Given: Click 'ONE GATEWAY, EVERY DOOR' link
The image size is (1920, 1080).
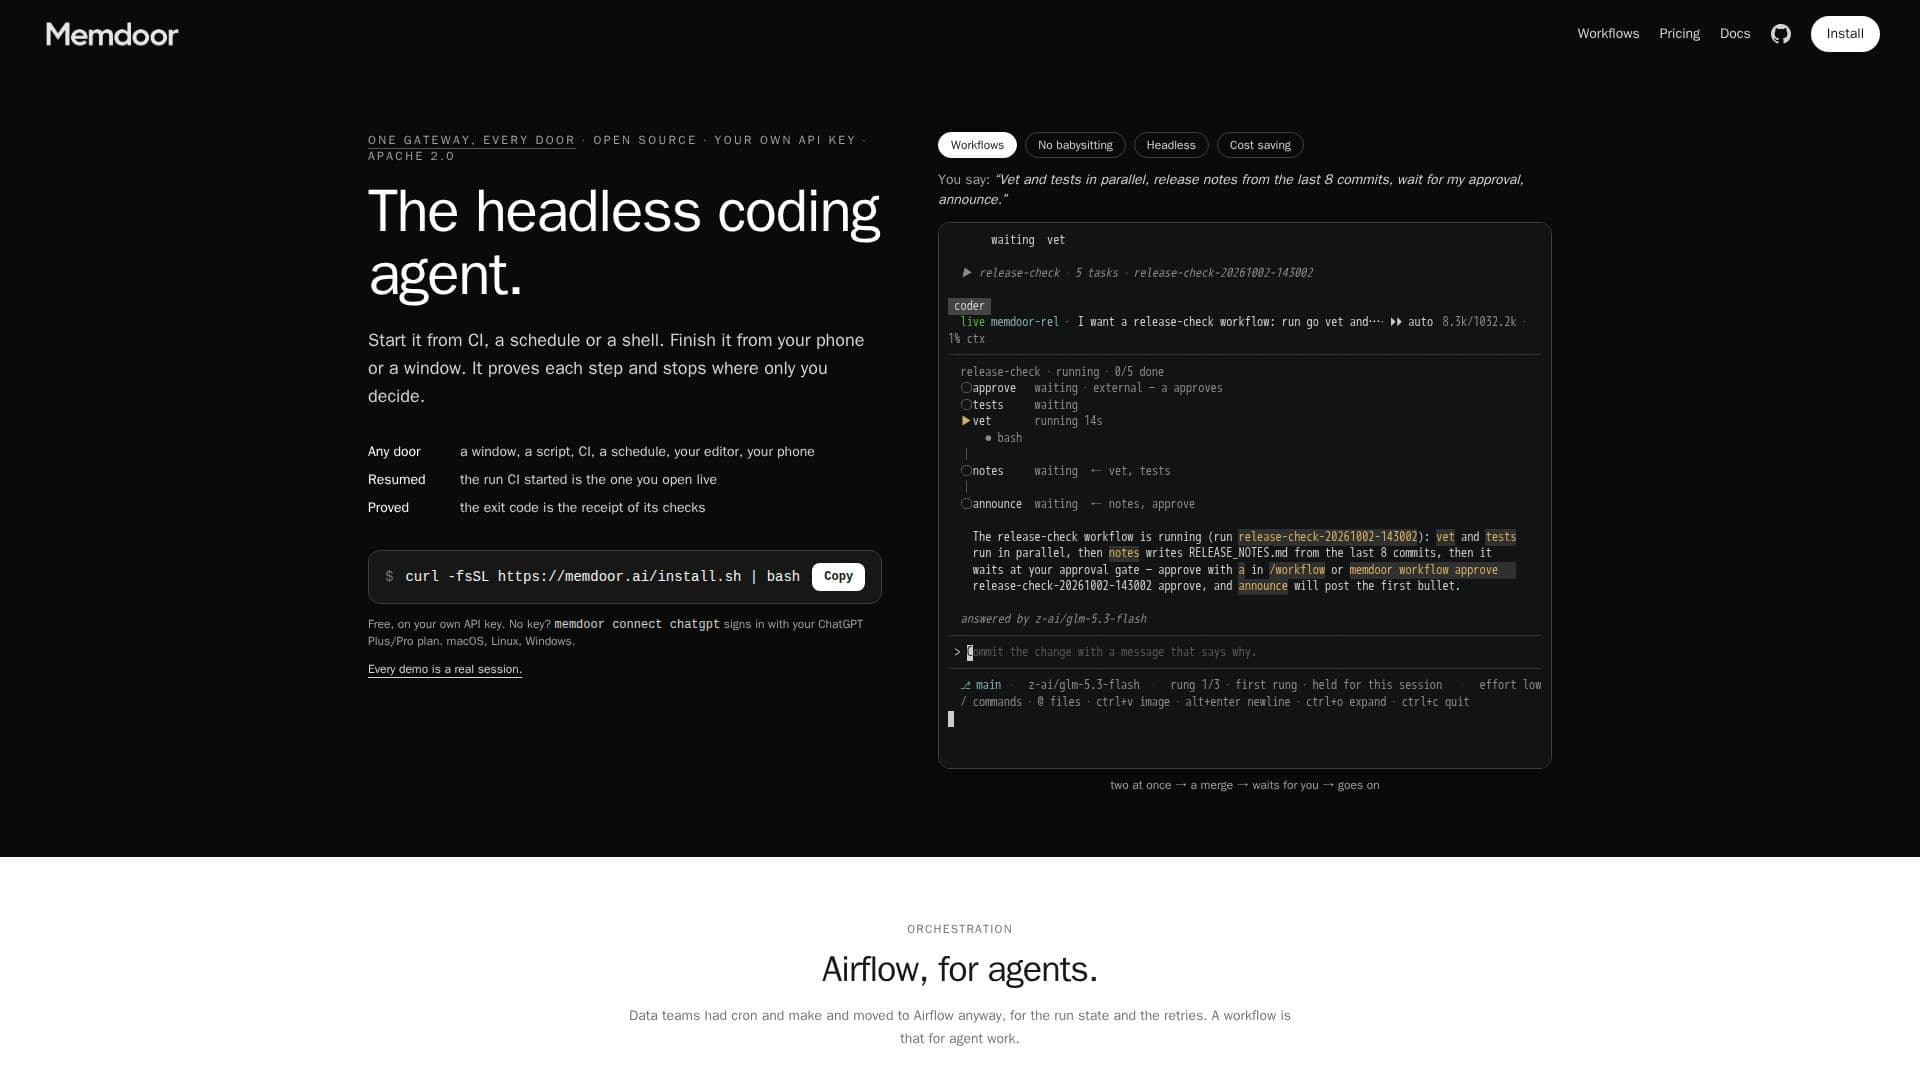Looking at the screenshot, I should [472, 140].
